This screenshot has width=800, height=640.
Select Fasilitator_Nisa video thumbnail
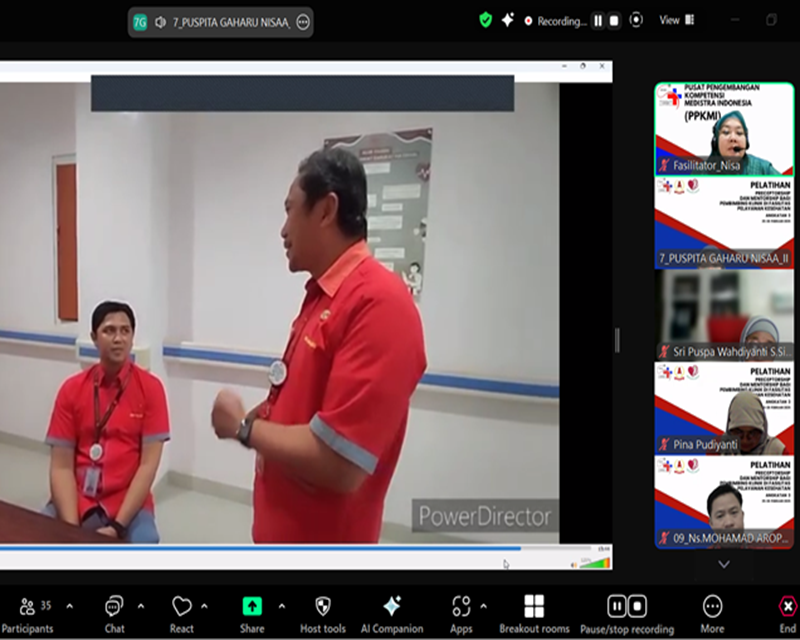(724, 128)
